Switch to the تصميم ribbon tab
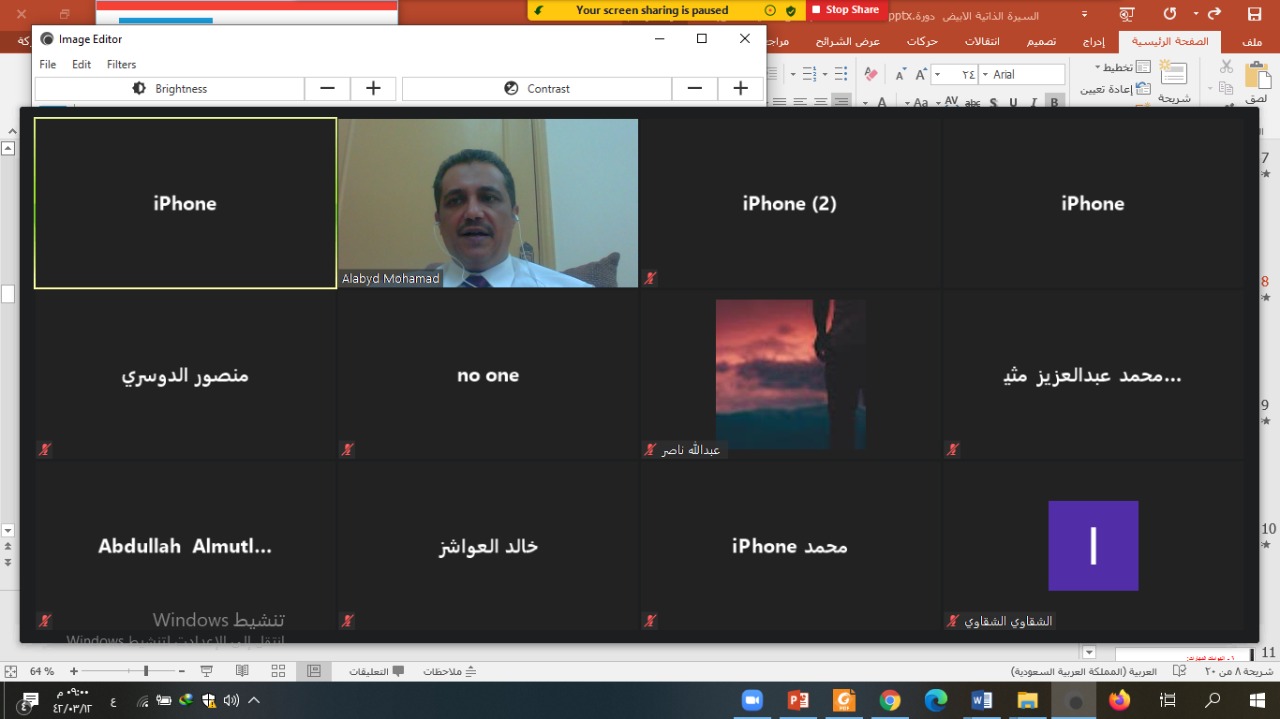1280x719 pixels. (1041, 42)
